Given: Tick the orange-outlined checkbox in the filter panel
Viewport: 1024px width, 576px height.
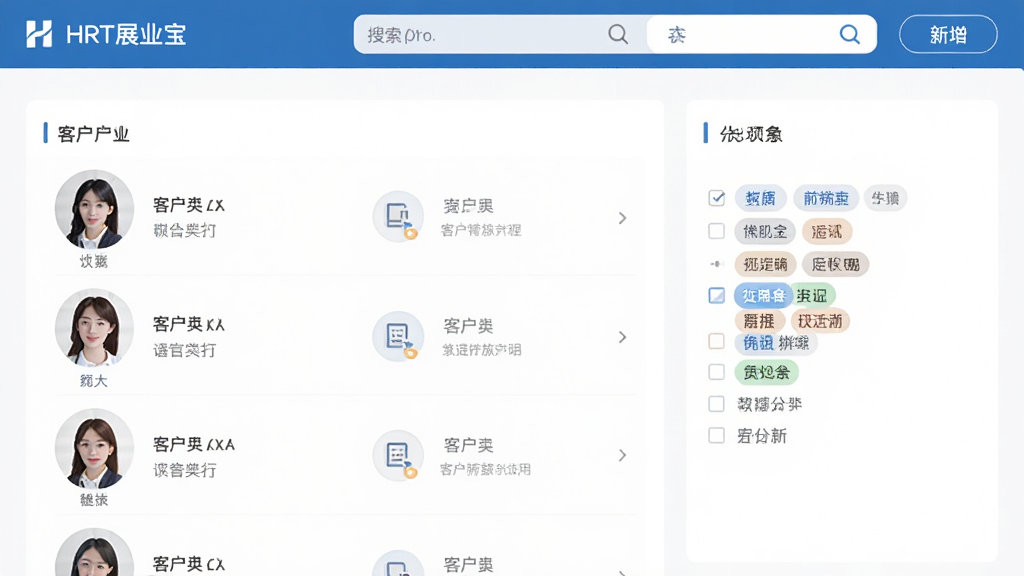Looking at the screenshot, I should tap(716, 341).
